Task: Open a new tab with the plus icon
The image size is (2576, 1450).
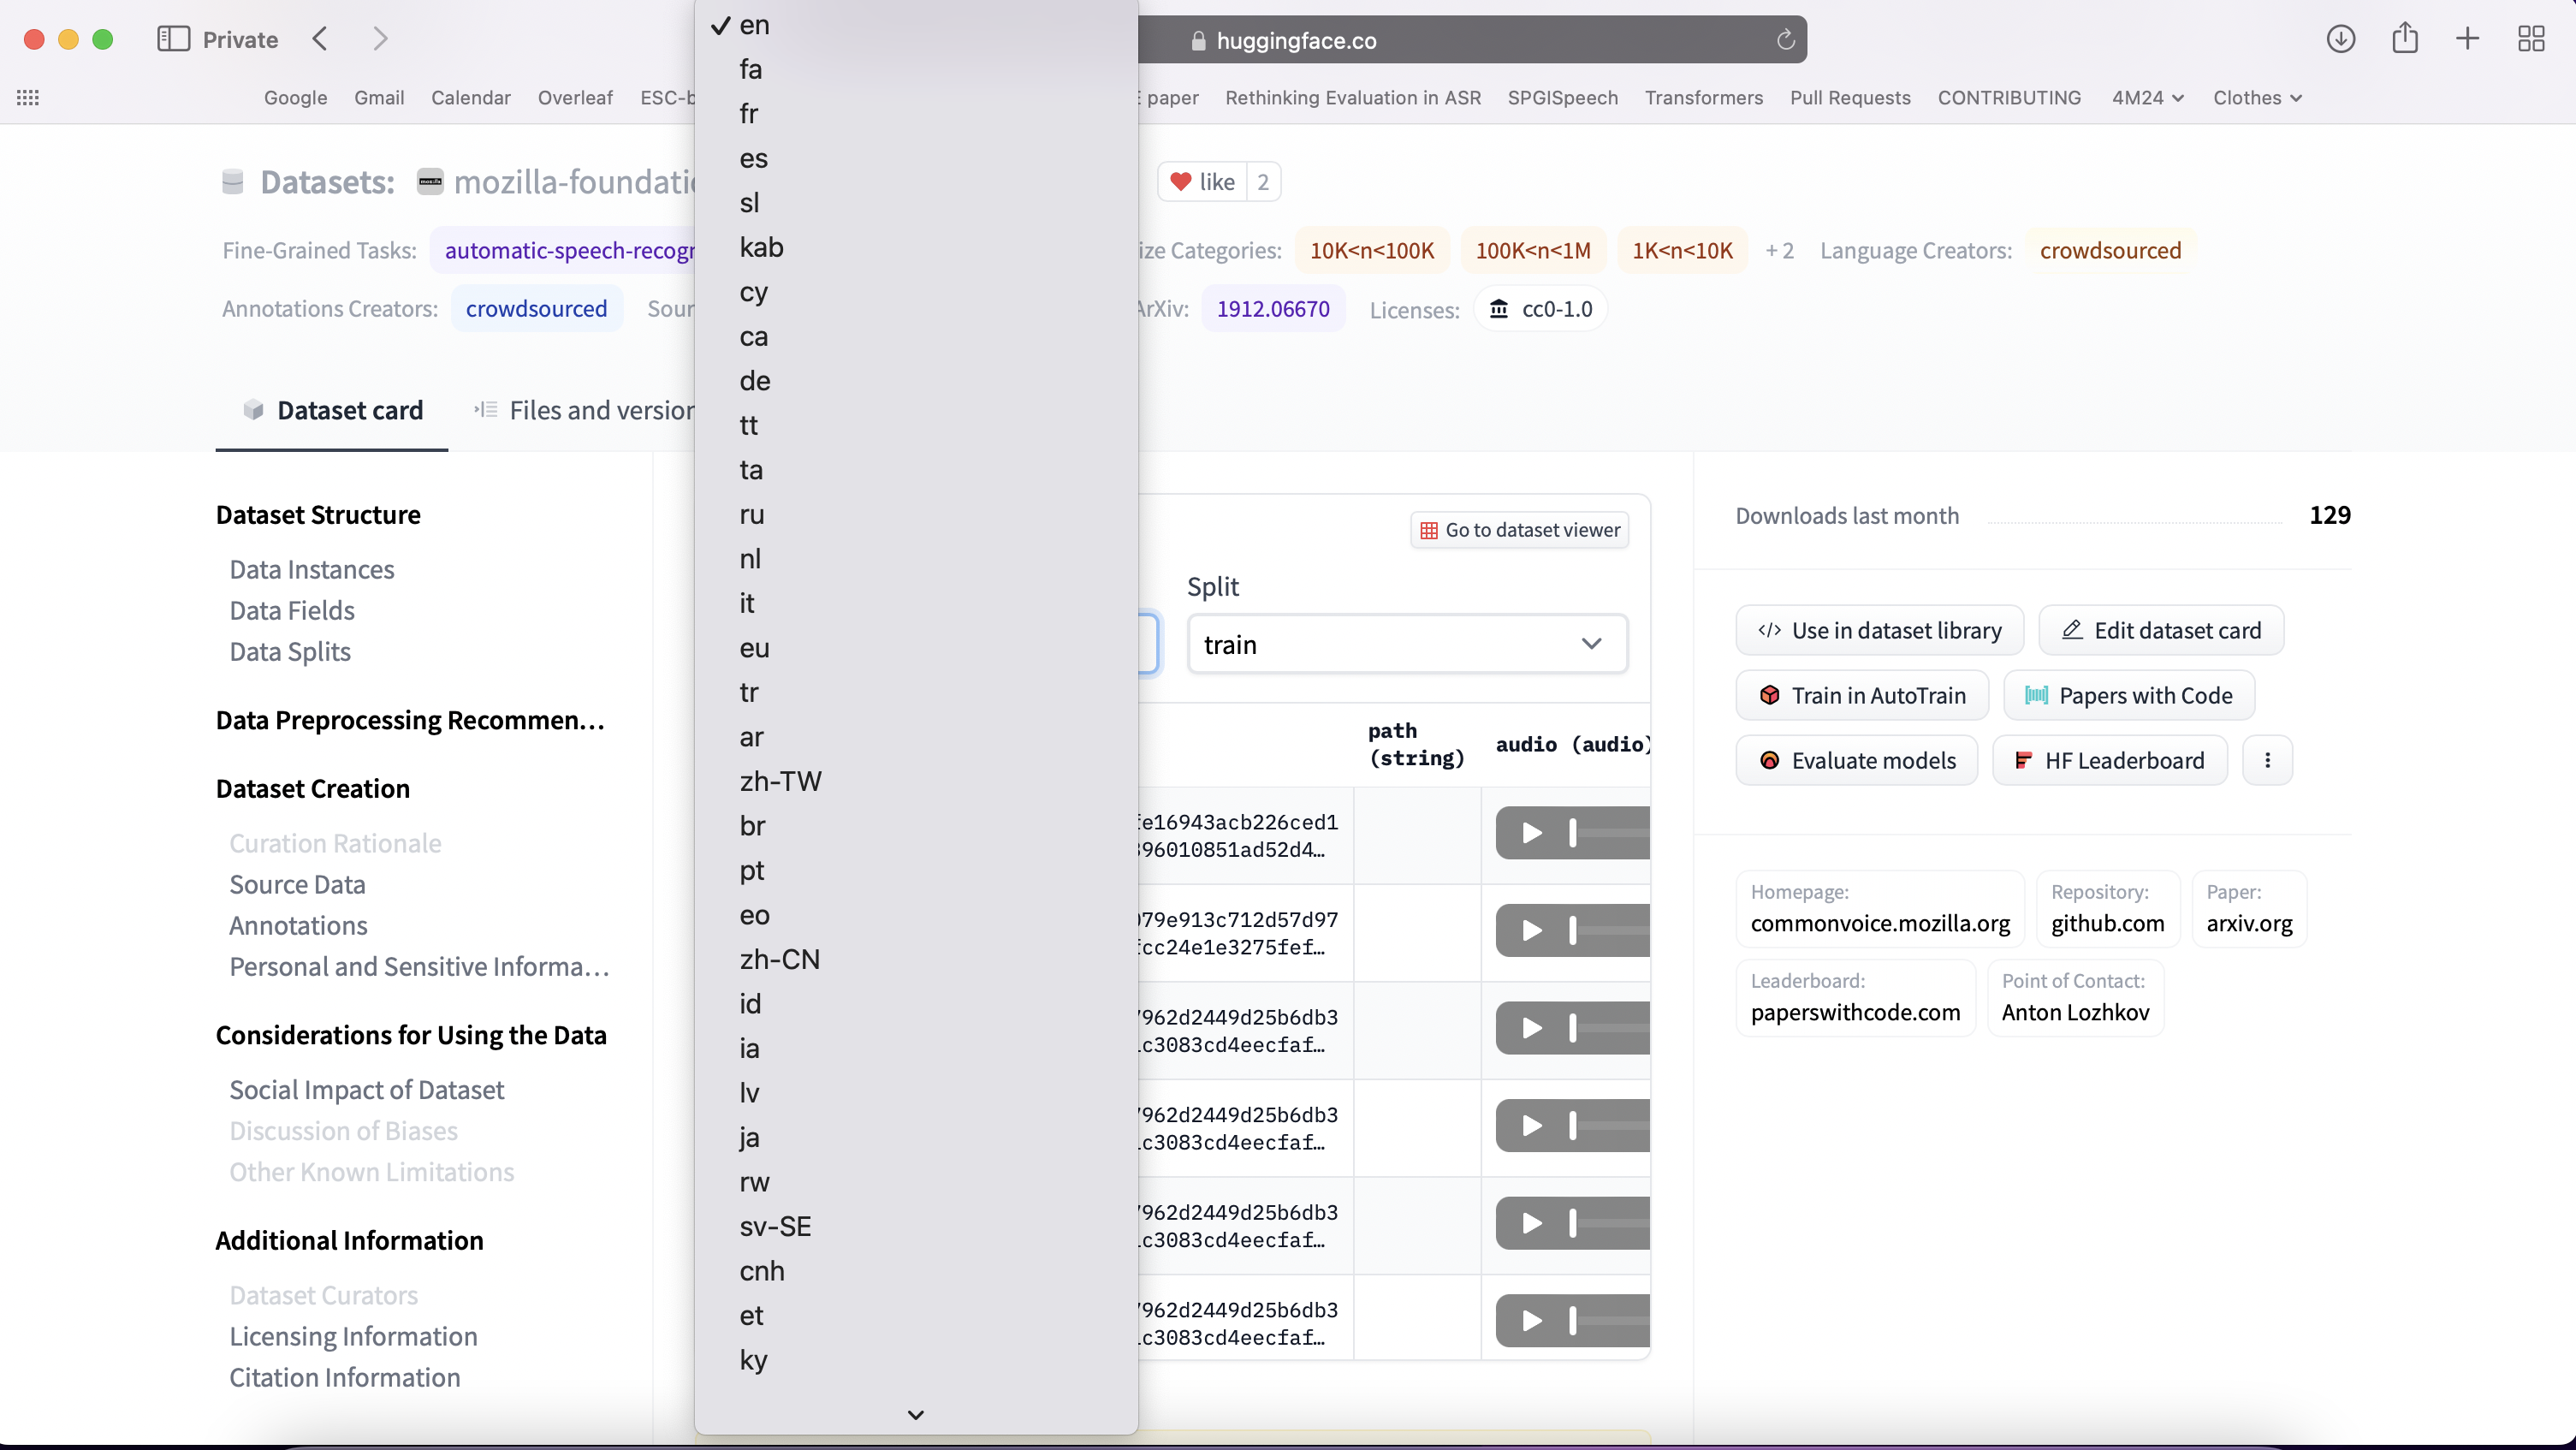Action: click(x=2467, y=39)
